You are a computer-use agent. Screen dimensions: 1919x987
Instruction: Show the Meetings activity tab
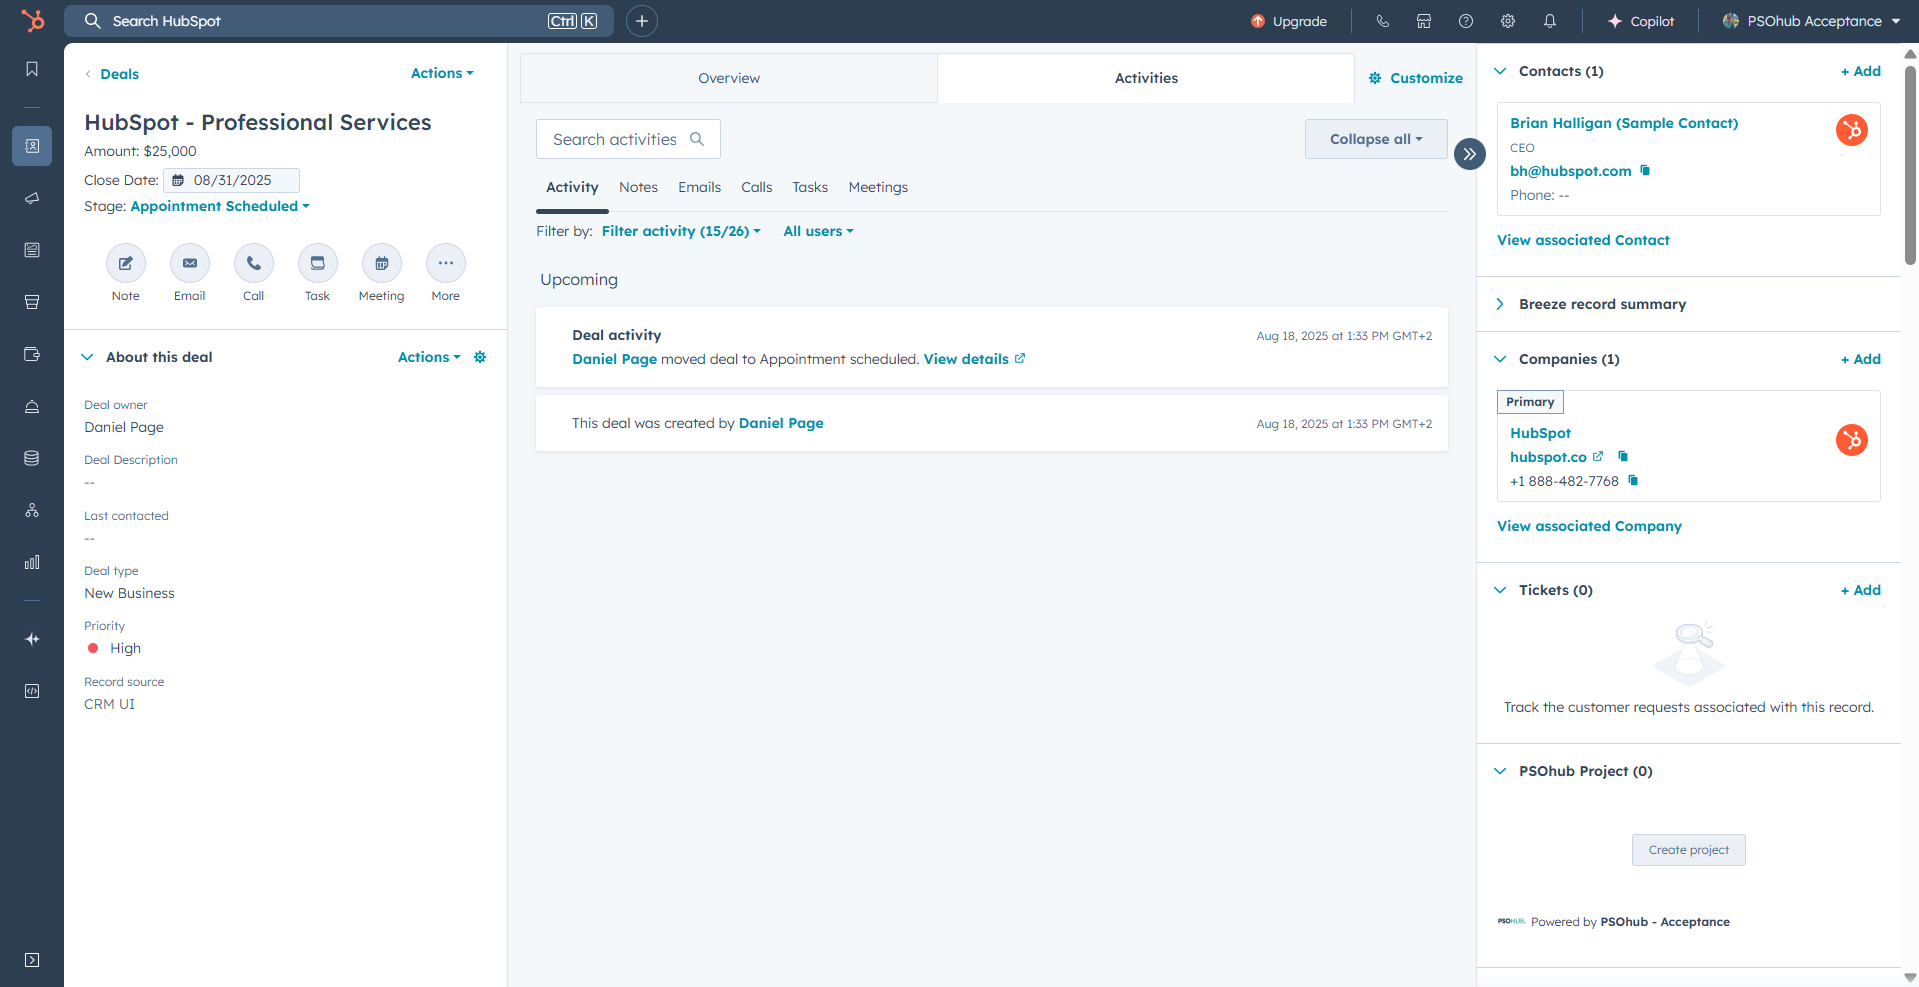tap(878, 187)
